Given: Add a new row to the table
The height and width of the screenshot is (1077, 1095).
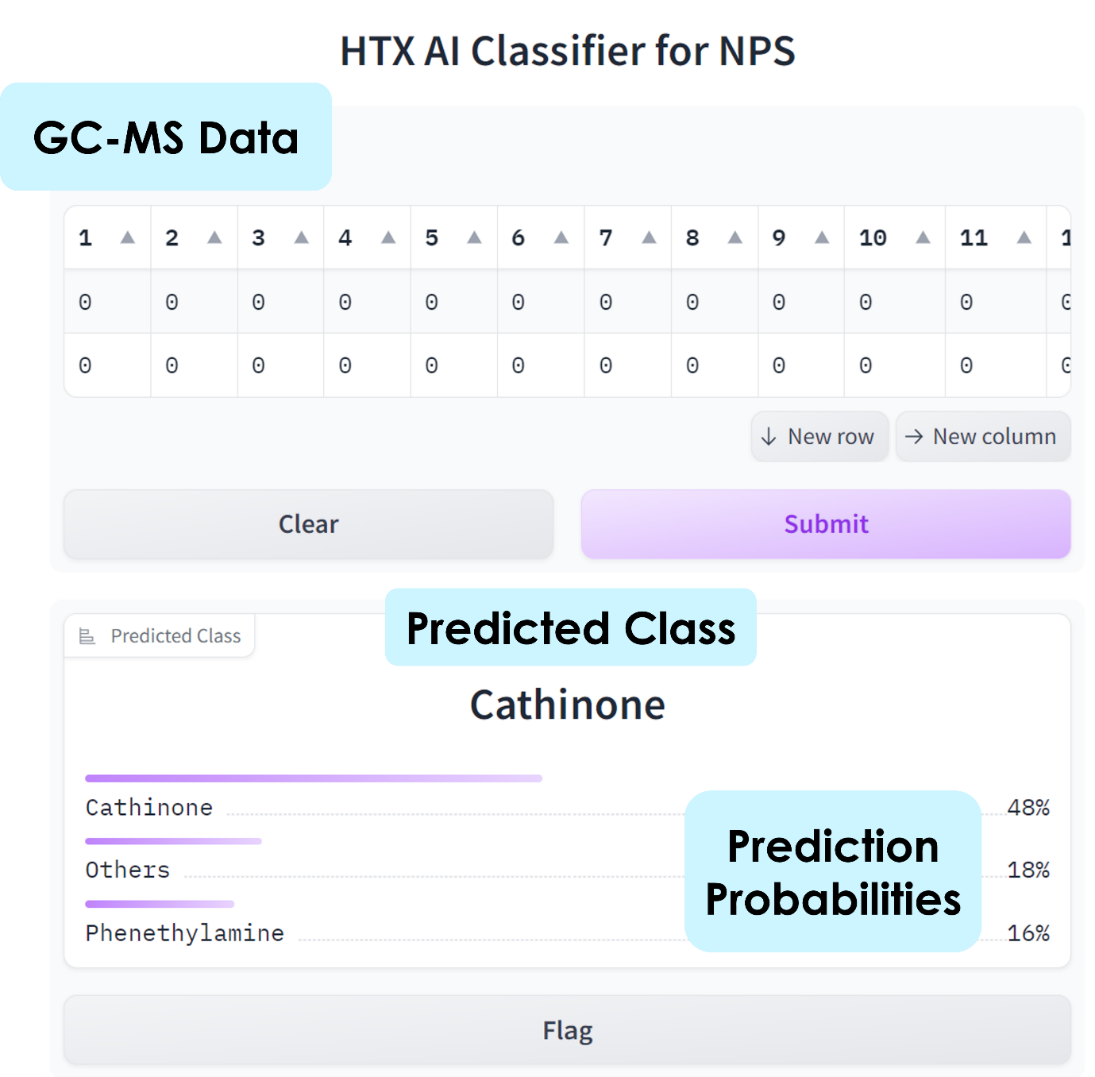Looking at the screenshot, I should click(x=820, y=436).
